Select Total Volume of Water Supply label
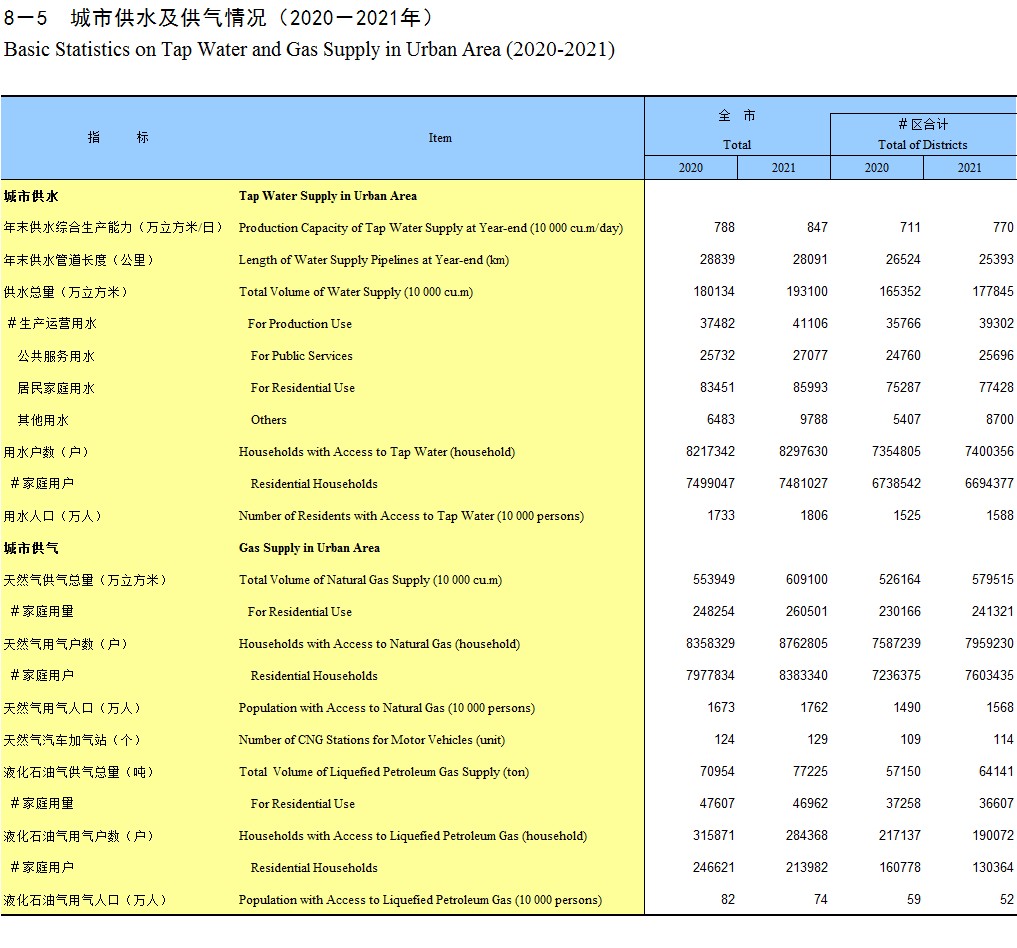The width and height of the screenshot is (1017, 948). pyautogui.click(x=355, y=292)
